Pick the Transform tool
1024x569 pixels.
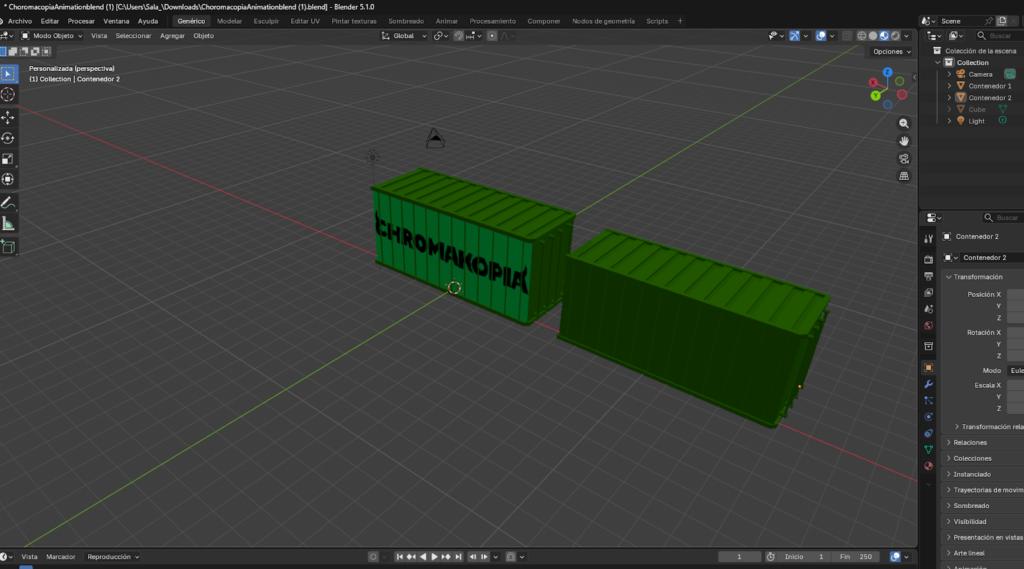coord(8,180)
